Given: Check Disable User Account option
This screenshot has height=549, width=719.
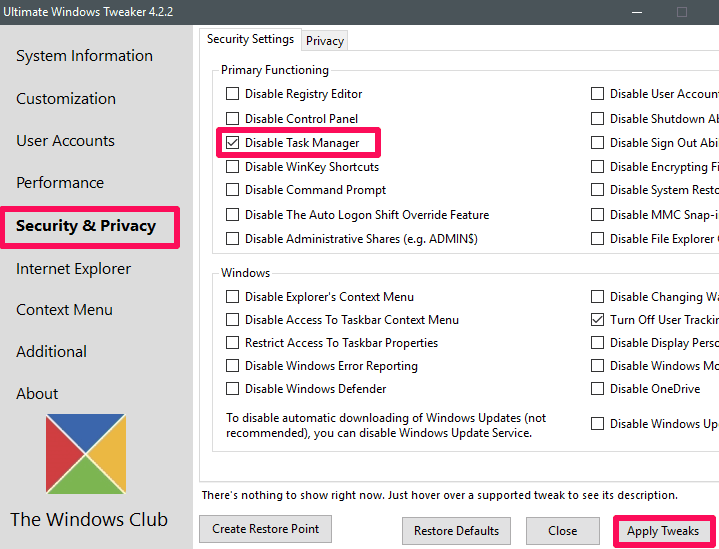Looking at the screenshot, I should pos(597,94).
